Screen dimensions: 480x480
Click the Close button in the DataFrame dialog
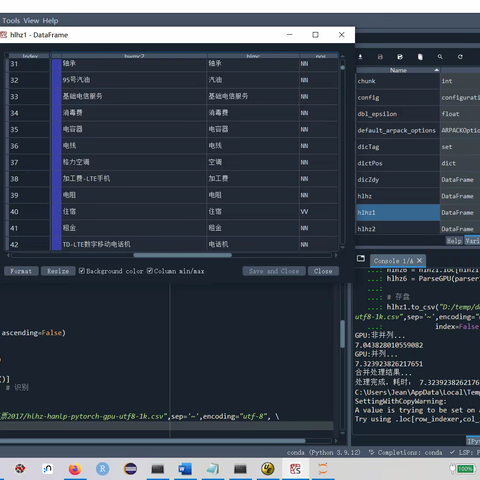(323, 271)
